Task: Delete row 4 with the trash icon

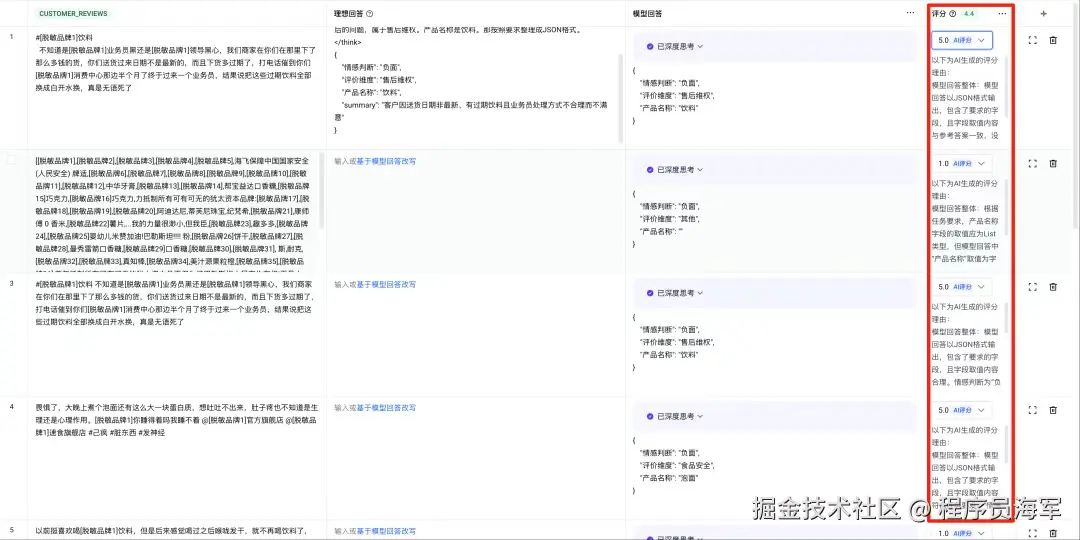Action: 1052,410
